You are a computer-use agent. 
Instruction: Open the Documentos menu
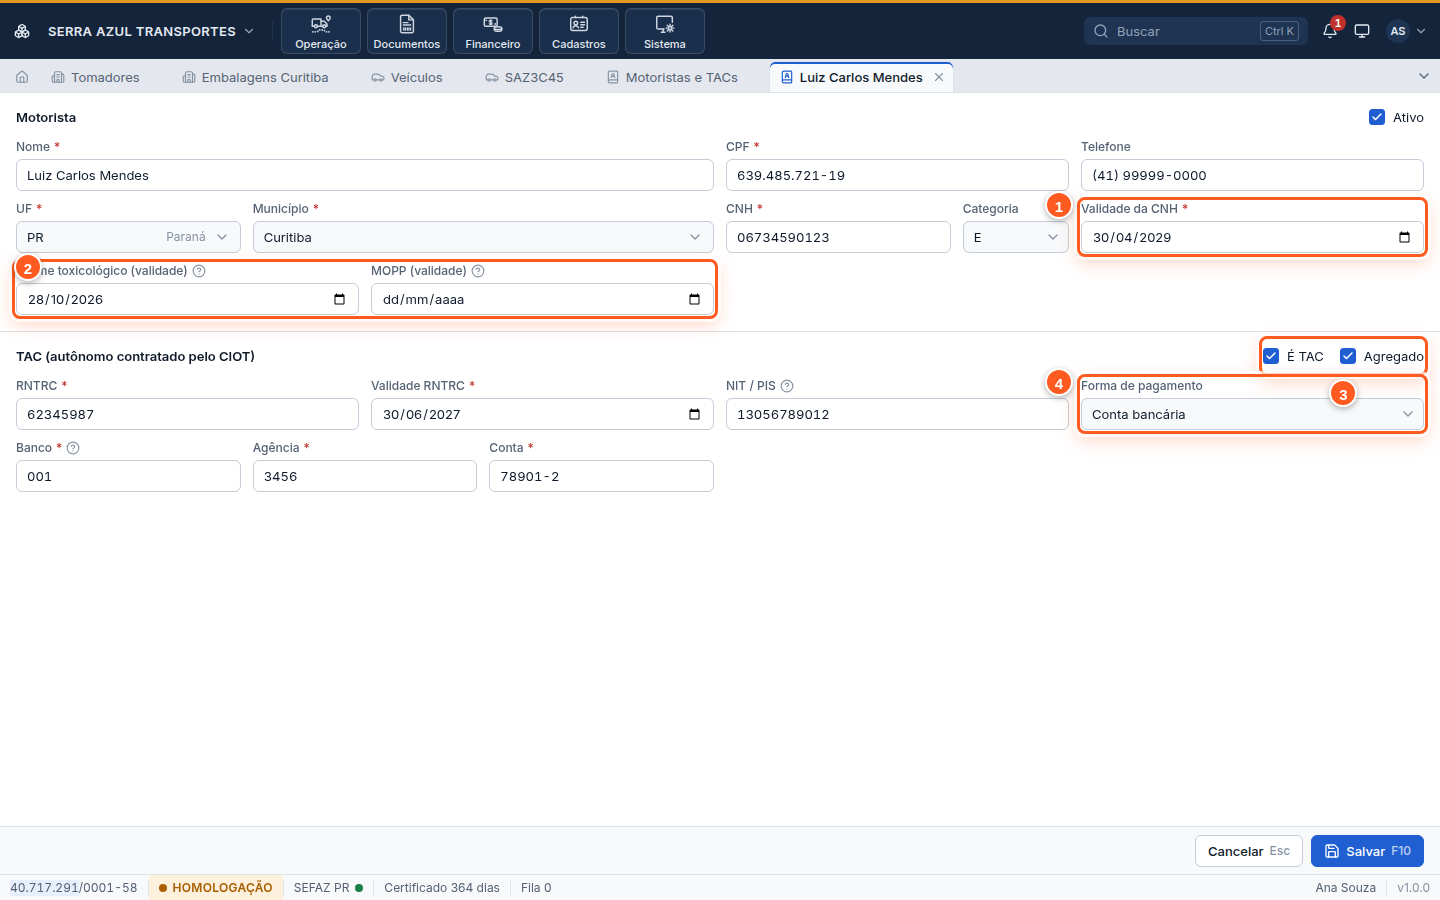point(407,31)
